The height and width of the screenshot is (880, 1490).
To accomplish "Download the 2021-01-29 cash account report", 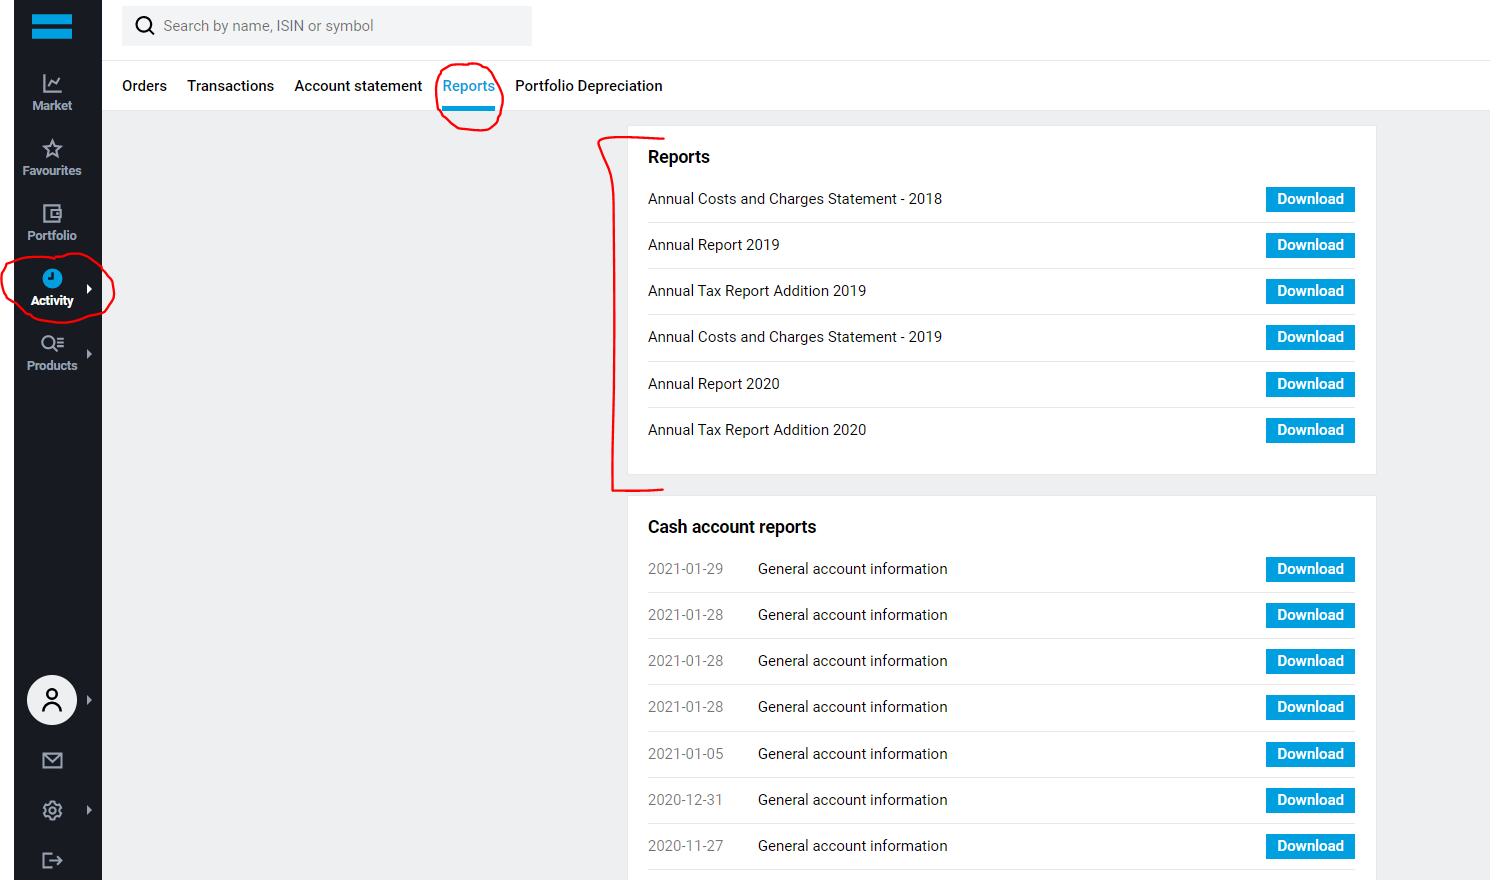I will (x=1310, y=569).
